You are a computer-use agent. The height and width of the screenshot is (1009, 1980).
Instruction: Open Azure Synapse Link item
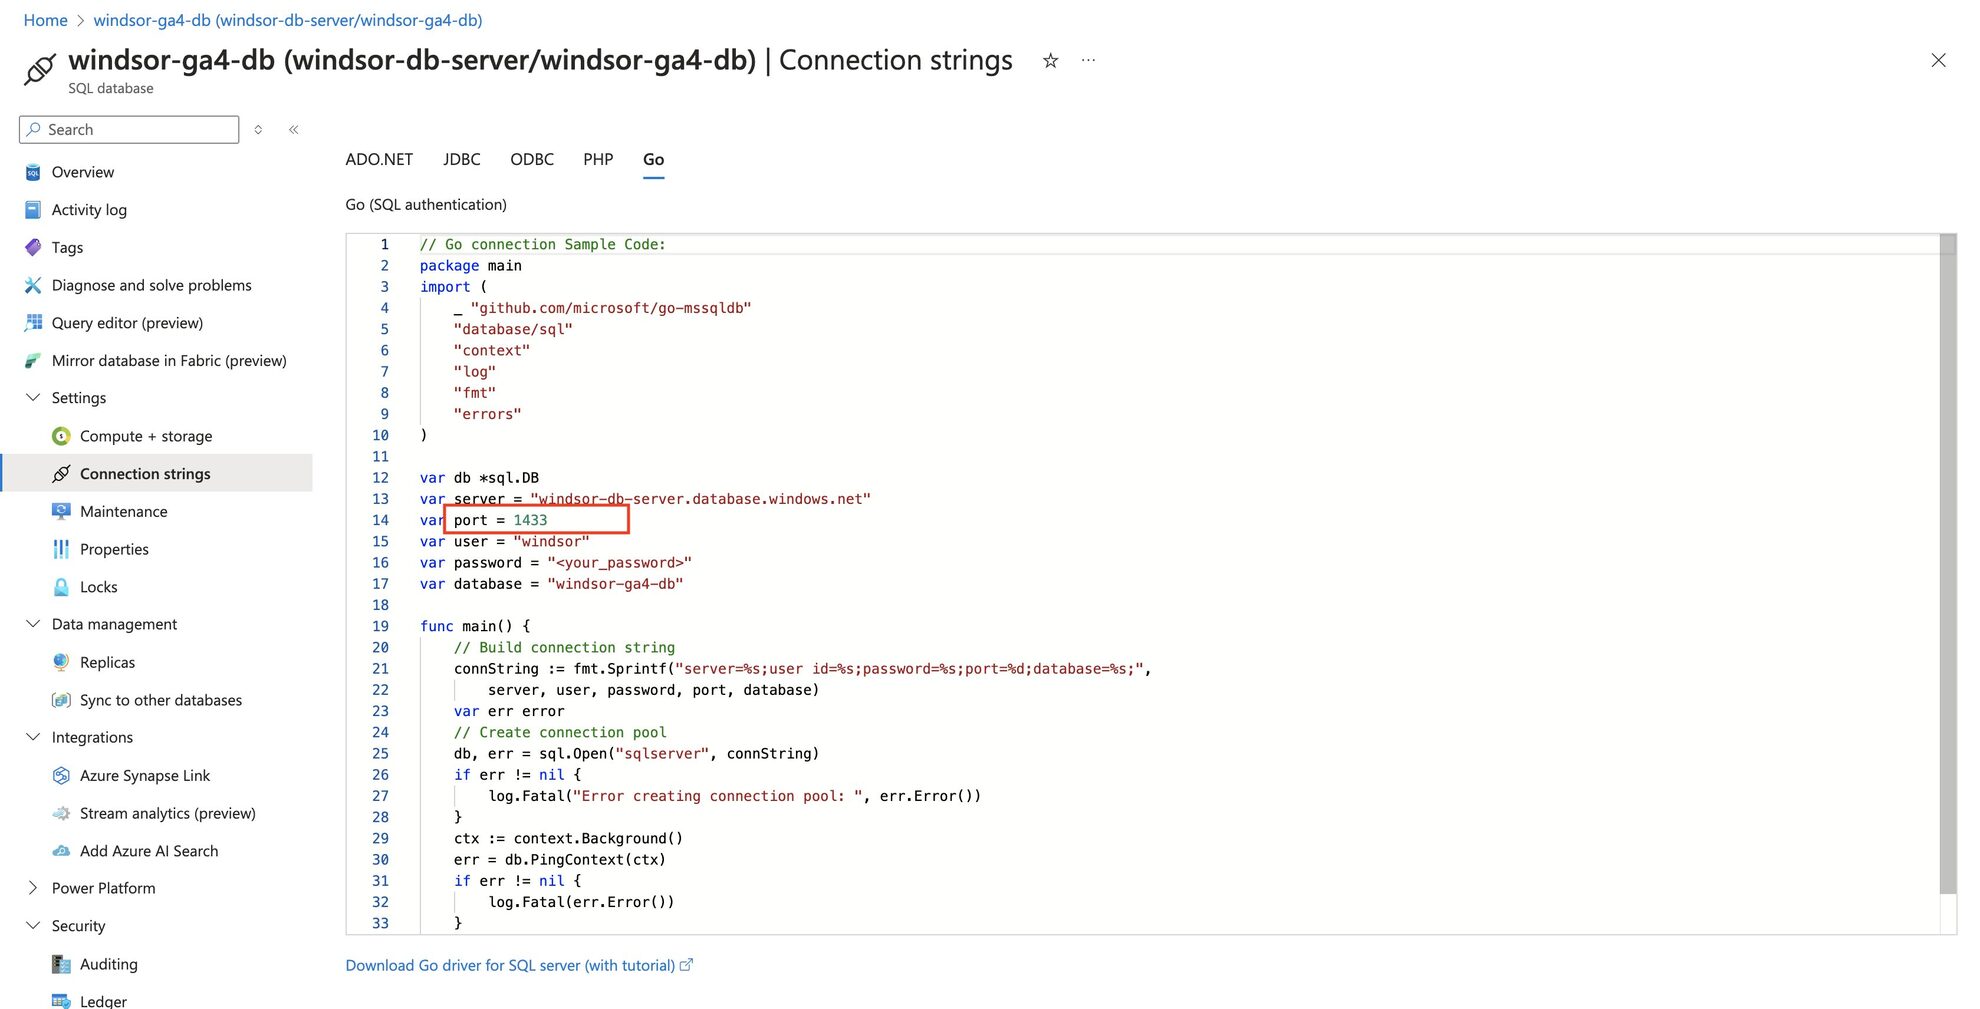click(145, 775)
